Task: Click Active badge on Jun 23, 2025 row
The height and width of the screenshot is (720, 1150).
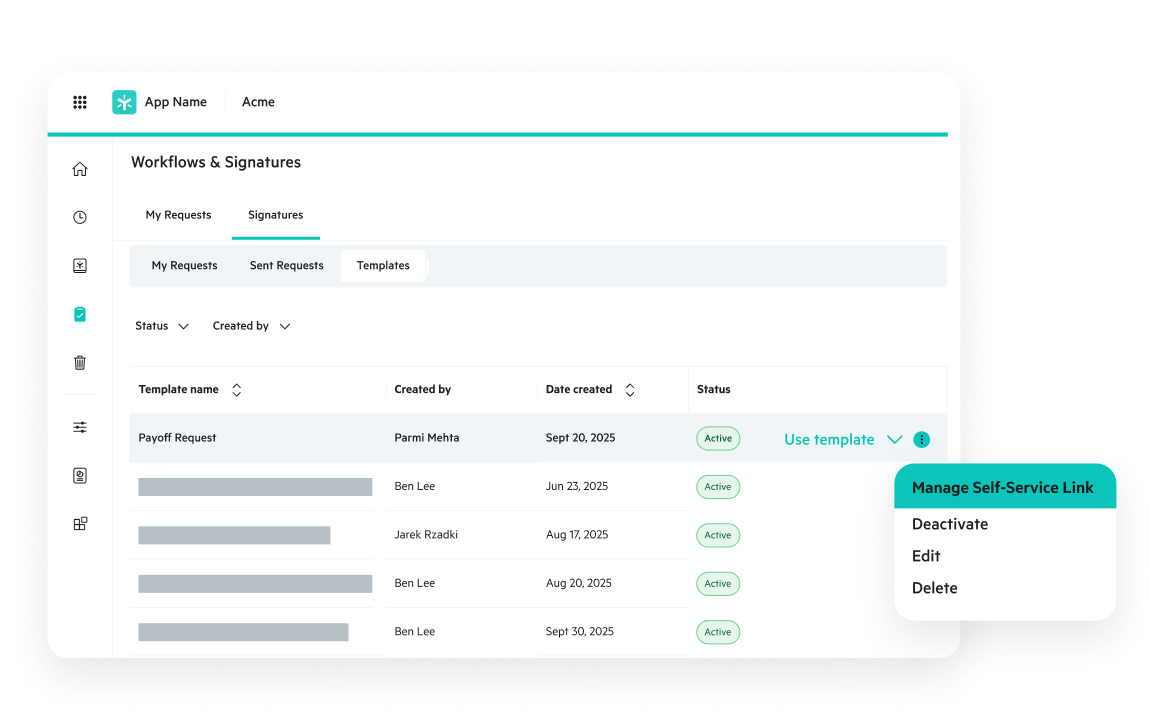Action: tap(718, 487)
